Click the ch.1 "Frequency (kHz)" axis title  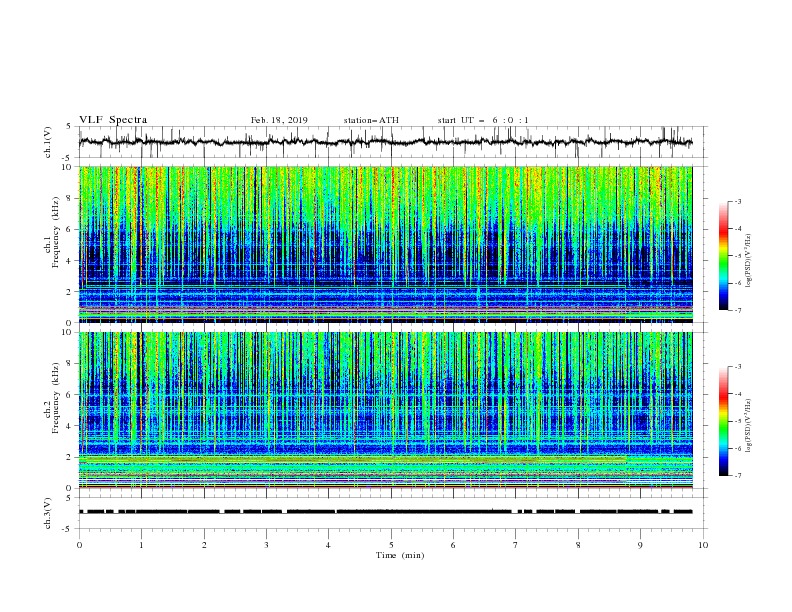point(56,232)
